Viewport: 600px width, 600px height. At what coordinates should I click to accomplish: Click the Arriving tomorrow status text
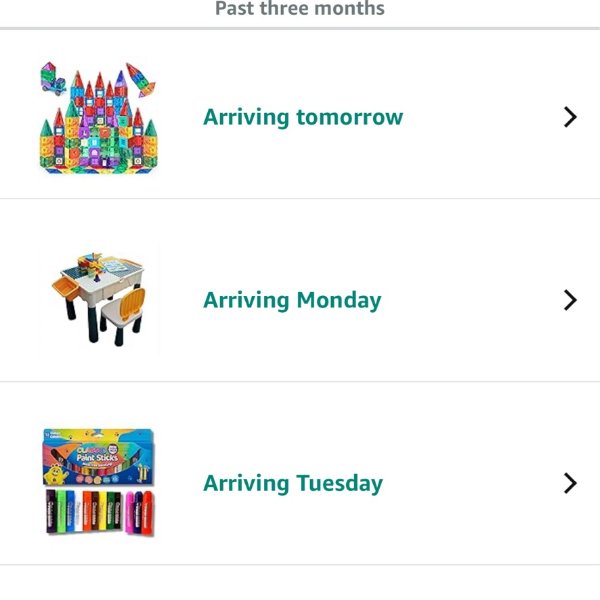click(303, 117)
